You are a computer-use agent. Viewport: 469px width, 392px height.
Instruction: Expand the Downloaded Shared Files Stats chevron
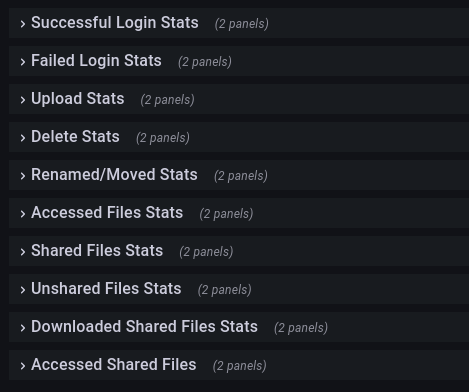(x=23, y=328)
